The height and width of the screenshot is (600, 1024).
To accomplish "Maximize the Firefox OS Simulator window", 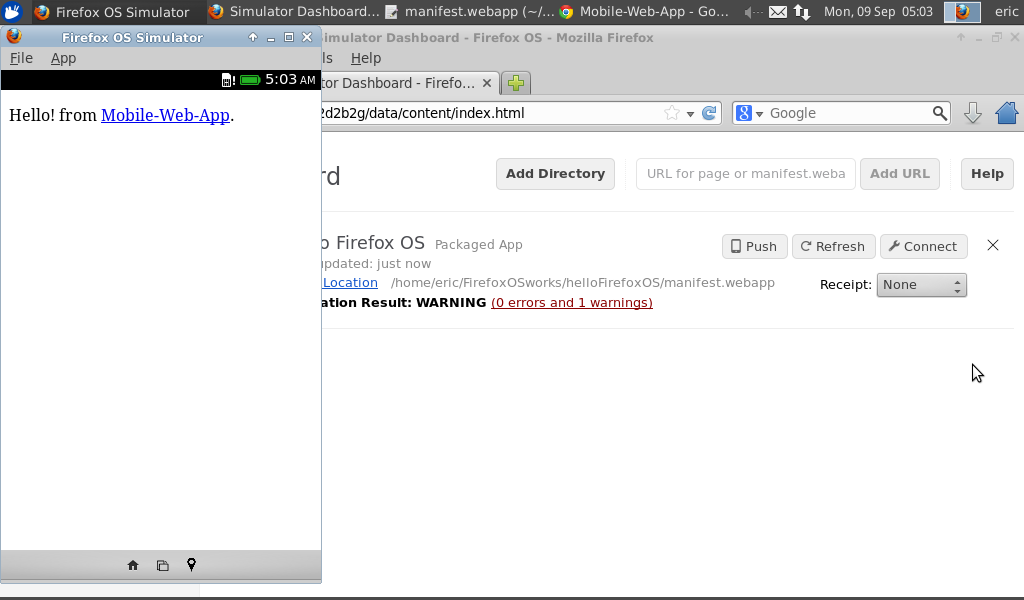I will (x=289, y=37).
